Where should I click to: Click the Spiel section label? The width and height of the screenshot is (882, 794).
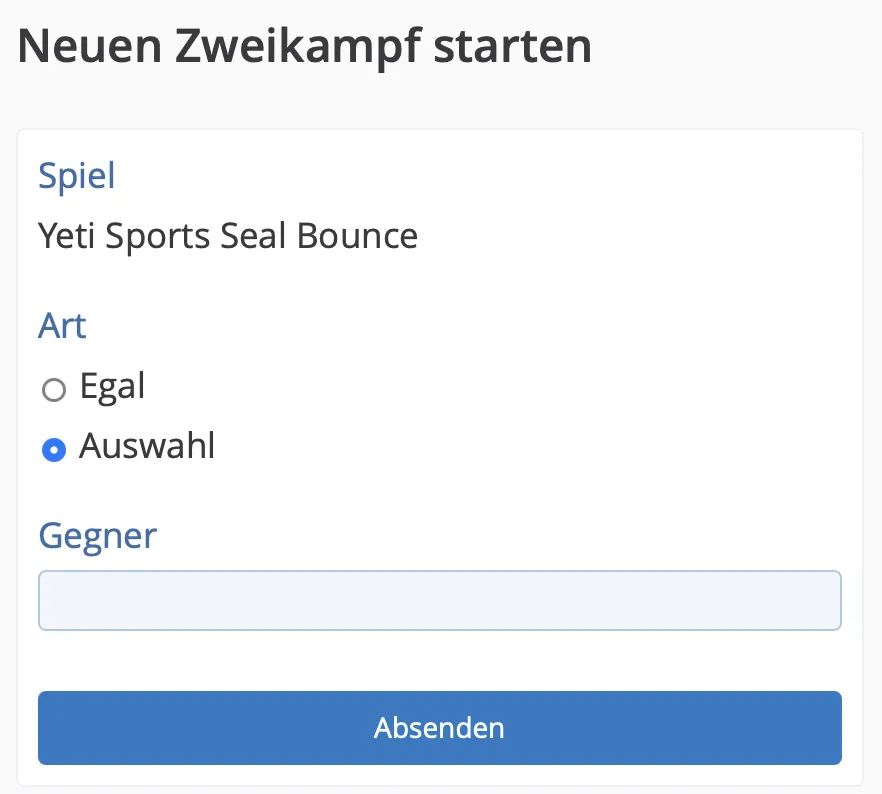click(x=77, y=176)
